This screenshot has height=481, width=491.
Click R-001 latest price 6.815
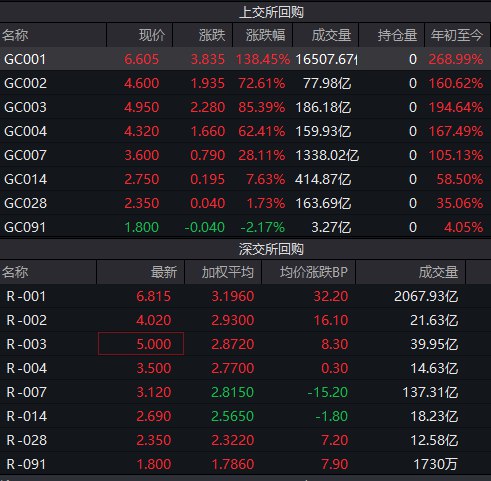(153, 296)
